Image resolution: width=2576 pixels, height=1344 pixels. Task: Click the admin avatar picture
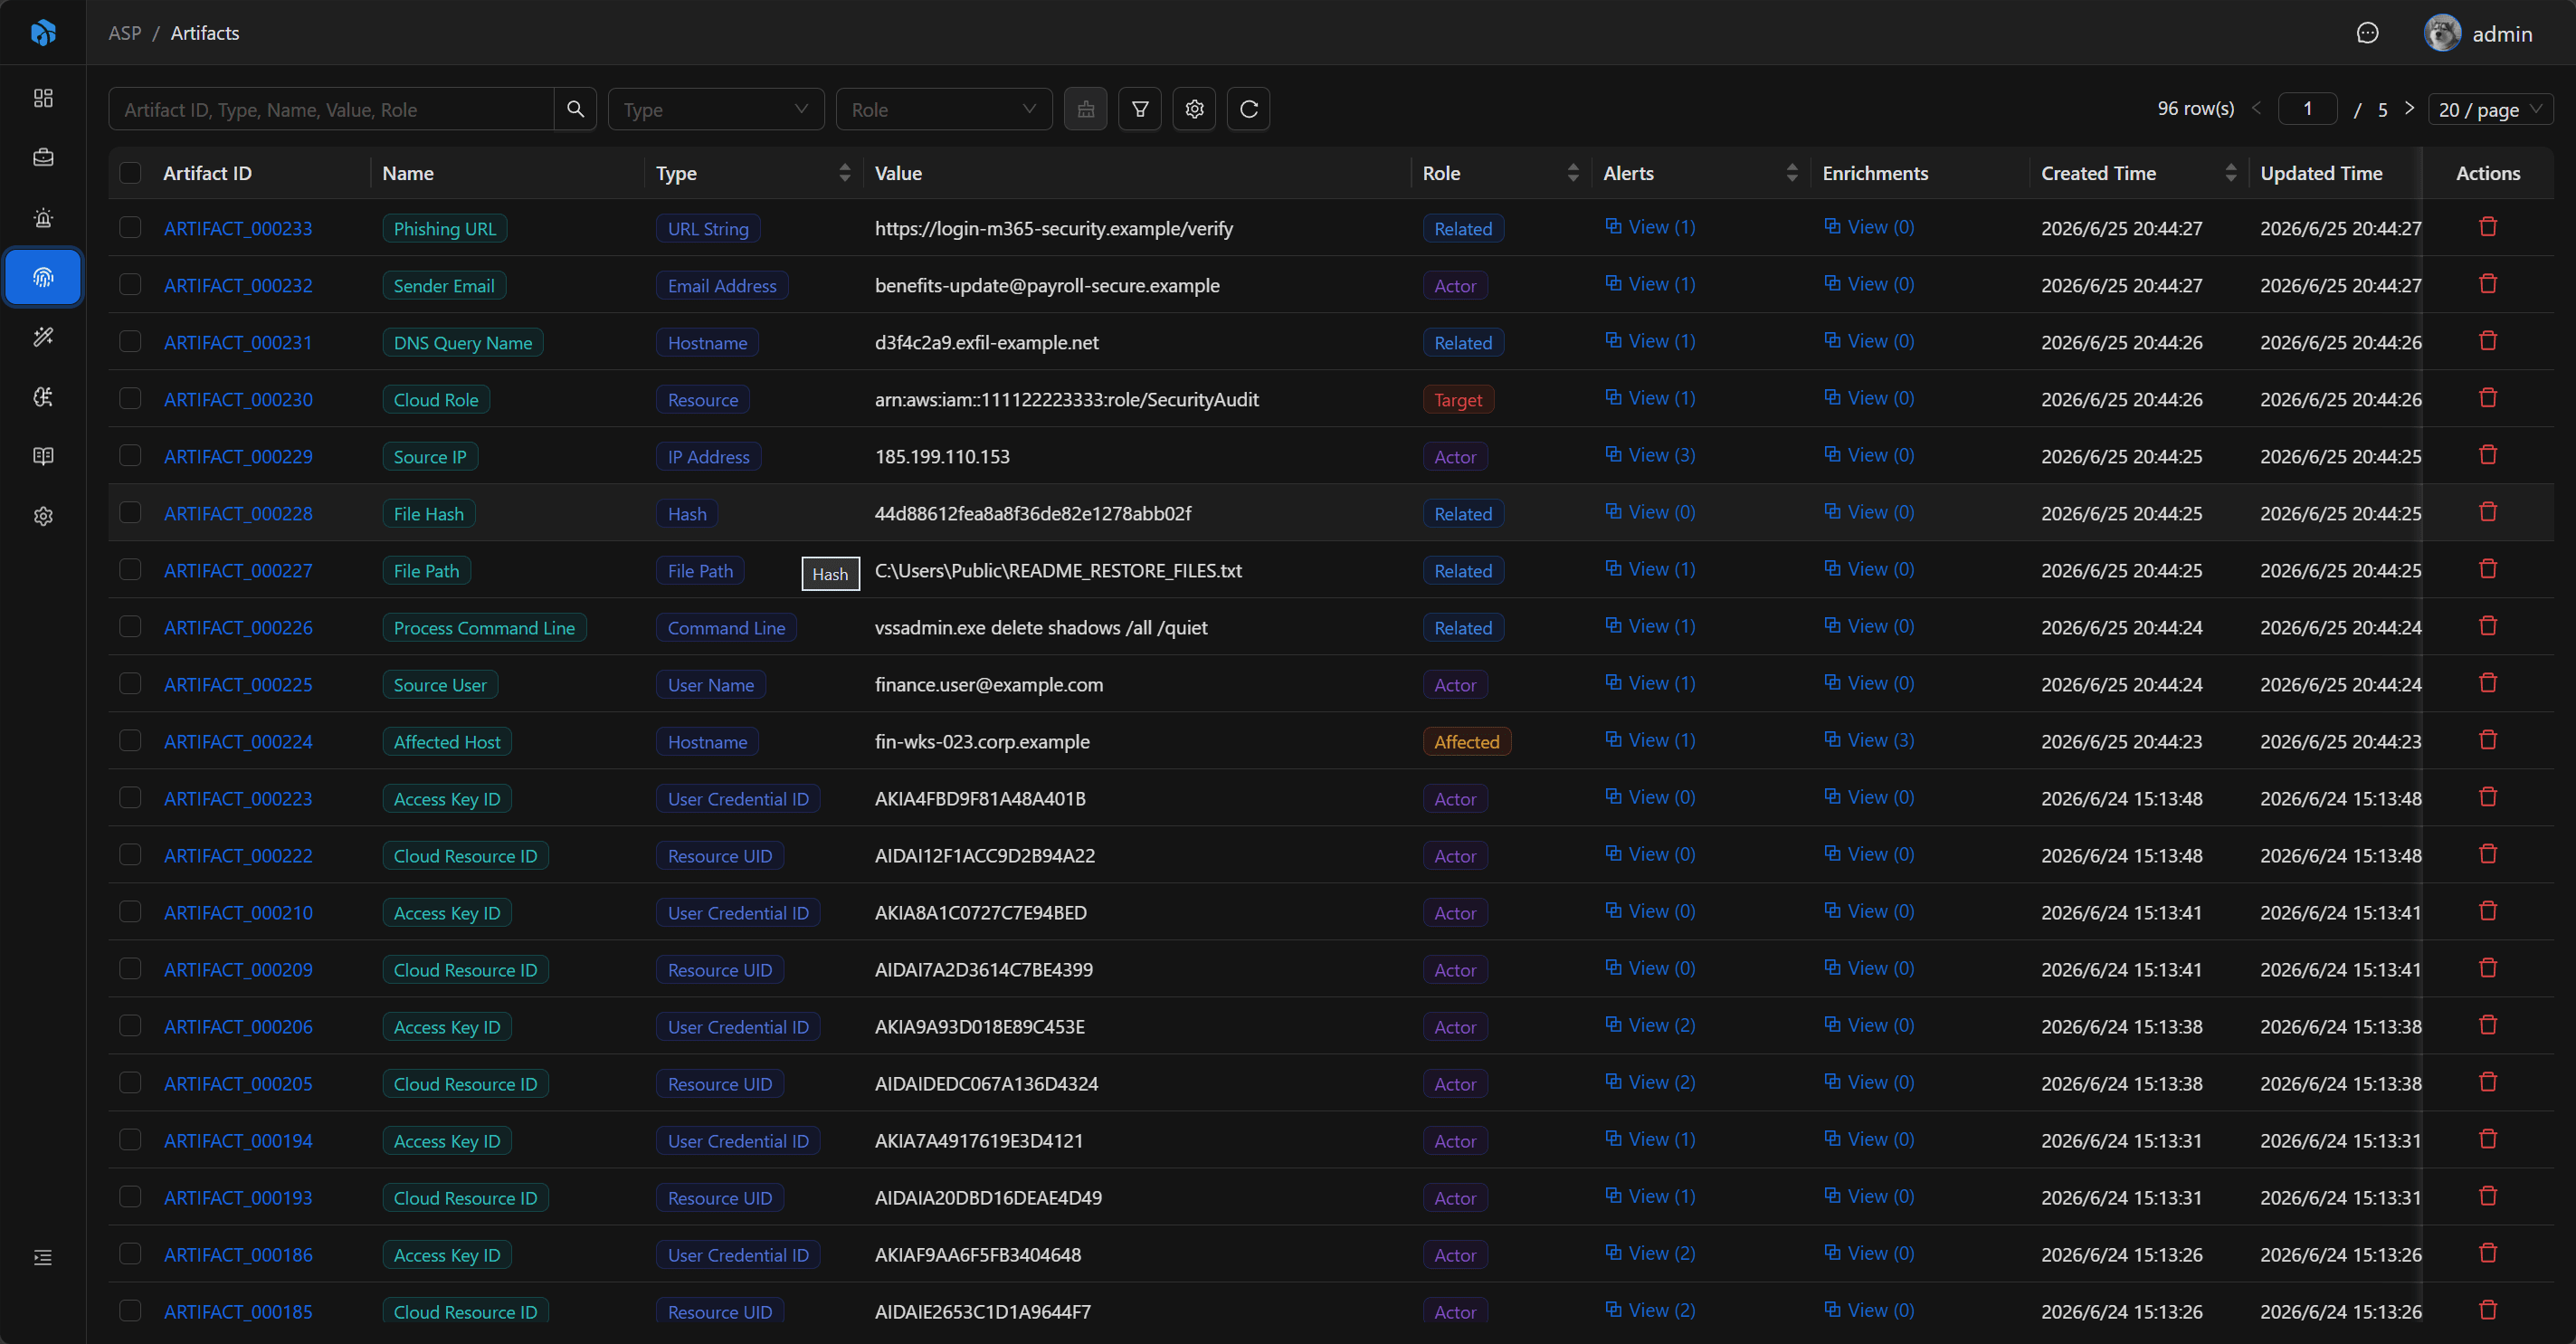(x=2442, y=33)
